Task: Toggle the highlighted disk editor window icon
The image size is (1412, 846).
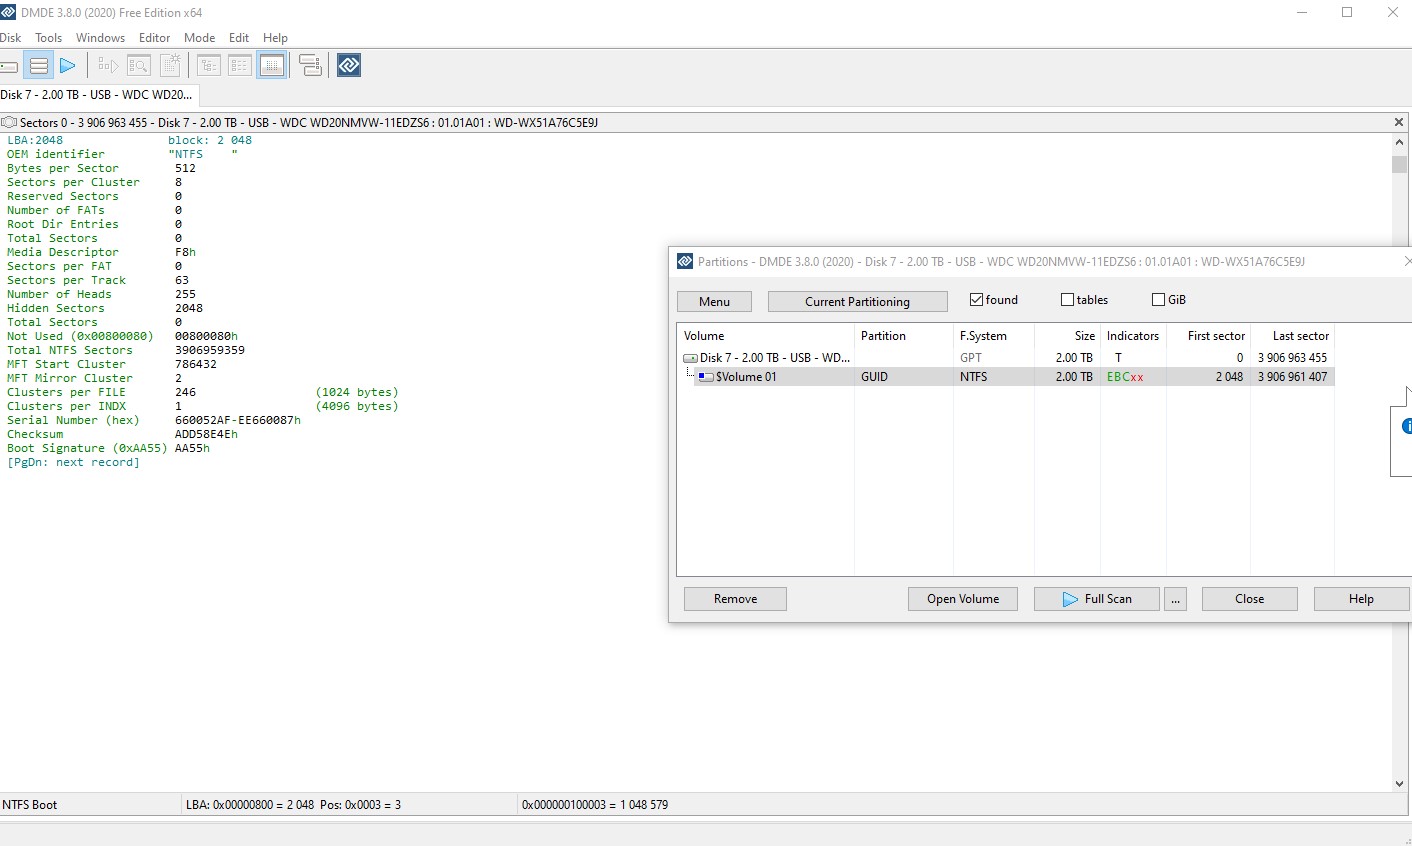Action: coord(272,66)
